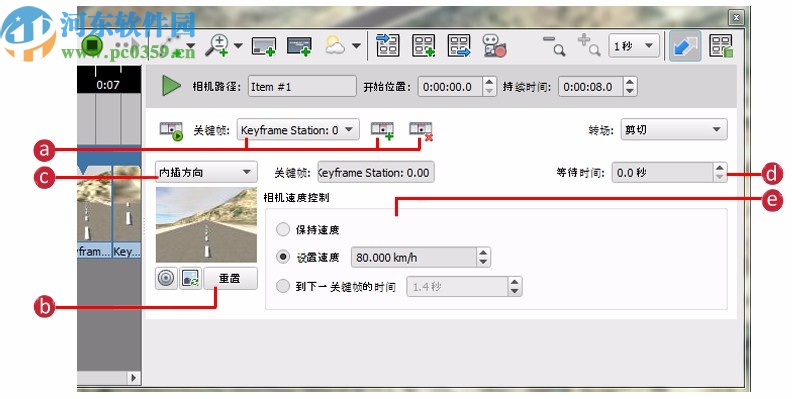
Task: Click the record video robot icon
Action: click(494, 45)
